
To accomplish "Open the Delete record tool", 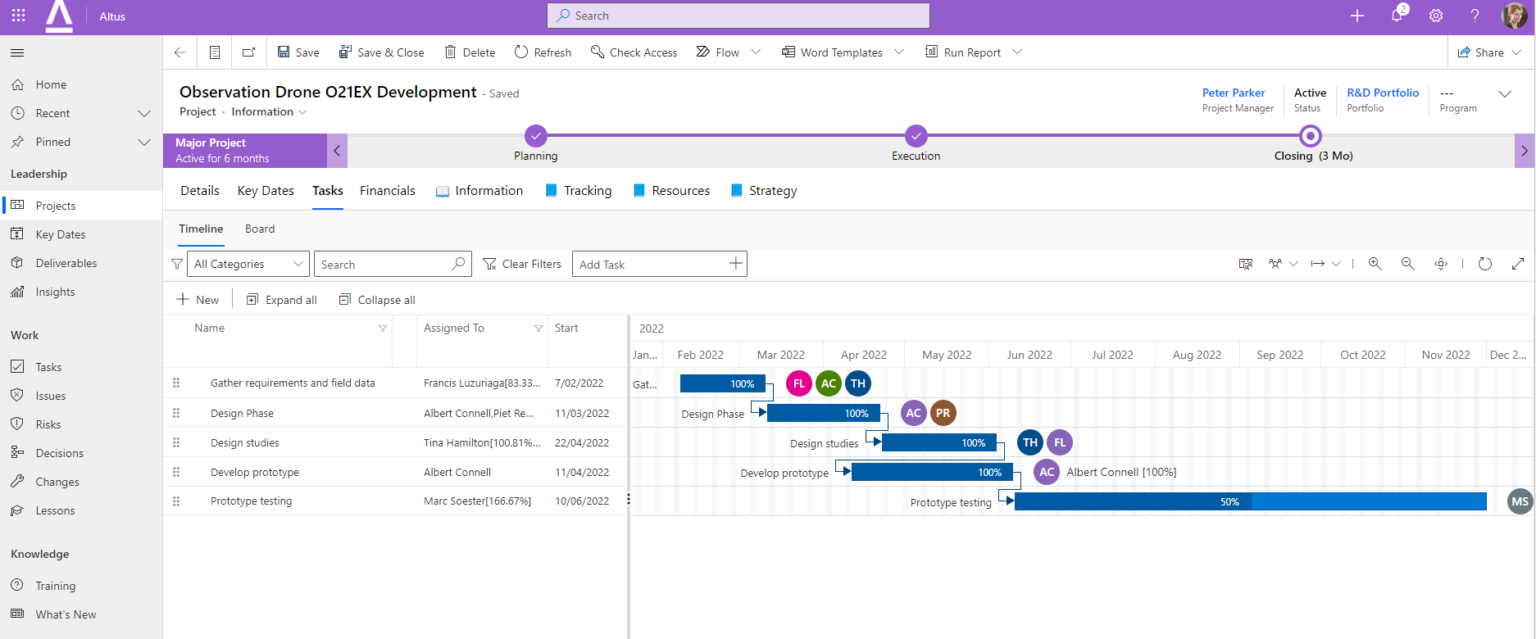I will point(469,51).
